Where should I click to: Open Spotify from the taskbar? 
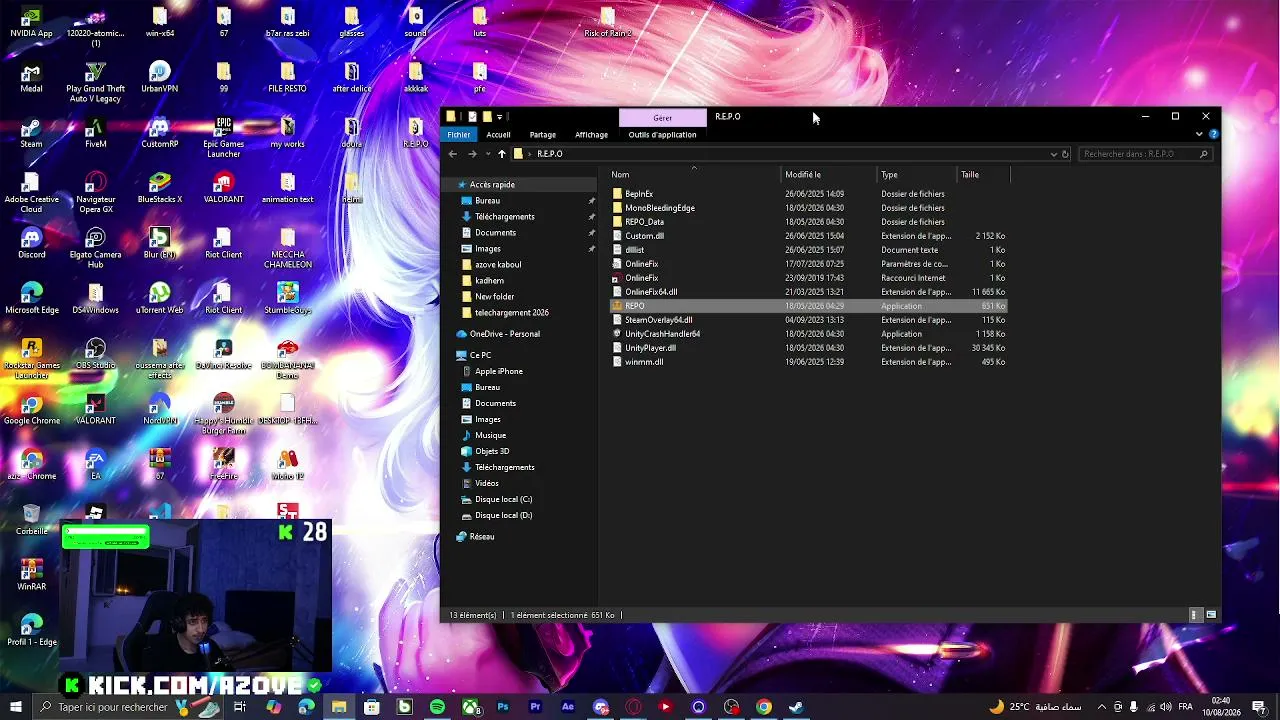(x=437, y=707)
